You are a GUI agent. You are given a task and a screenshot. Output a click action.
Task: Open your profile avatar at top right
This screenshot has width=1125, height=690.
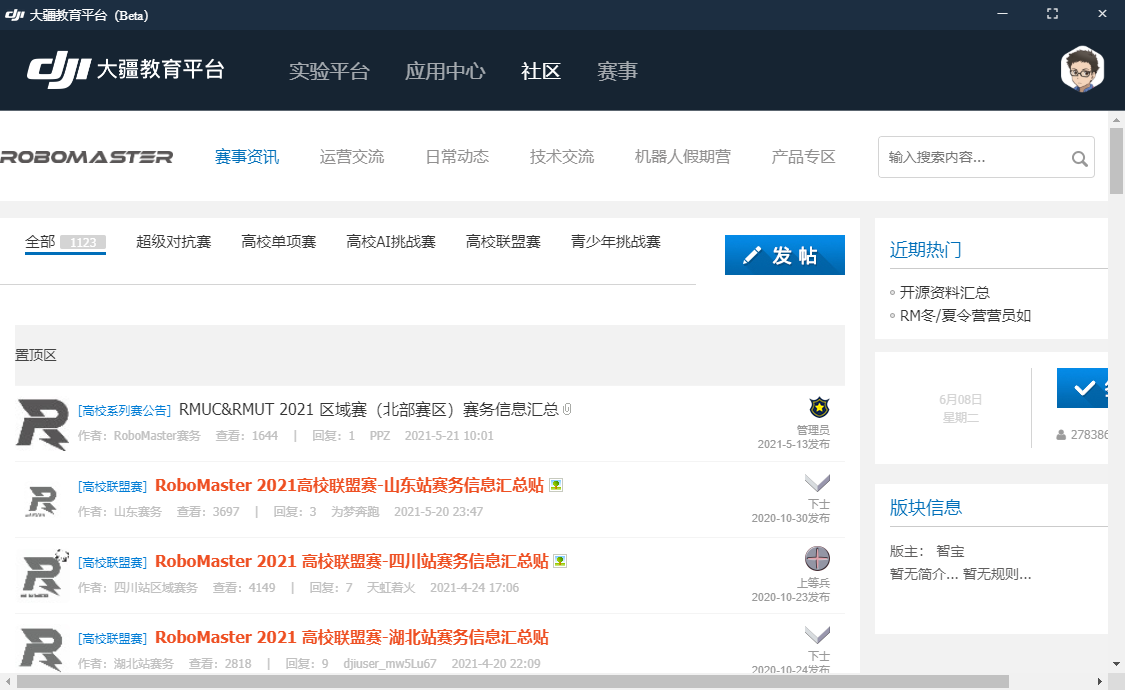(1082, 70)
